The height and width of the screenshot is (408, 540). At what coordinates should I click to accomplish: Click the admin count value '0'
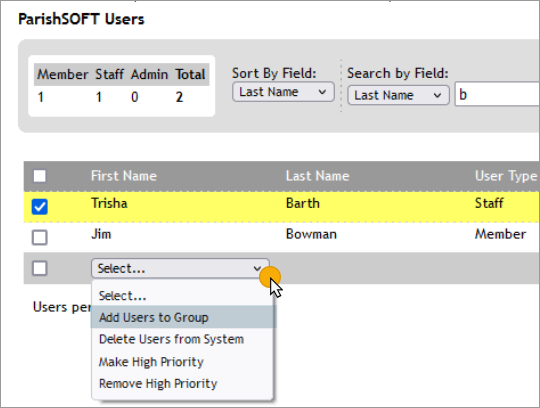coord(135,97)
